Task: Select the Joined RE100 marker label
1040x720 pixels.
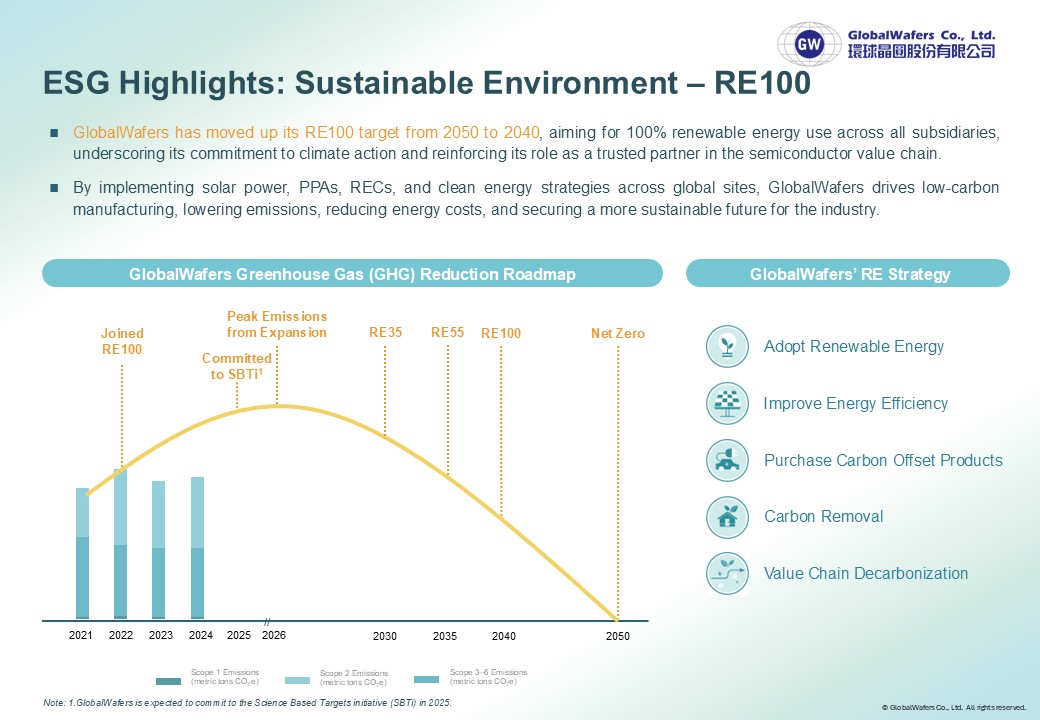Action: [122, 341]
